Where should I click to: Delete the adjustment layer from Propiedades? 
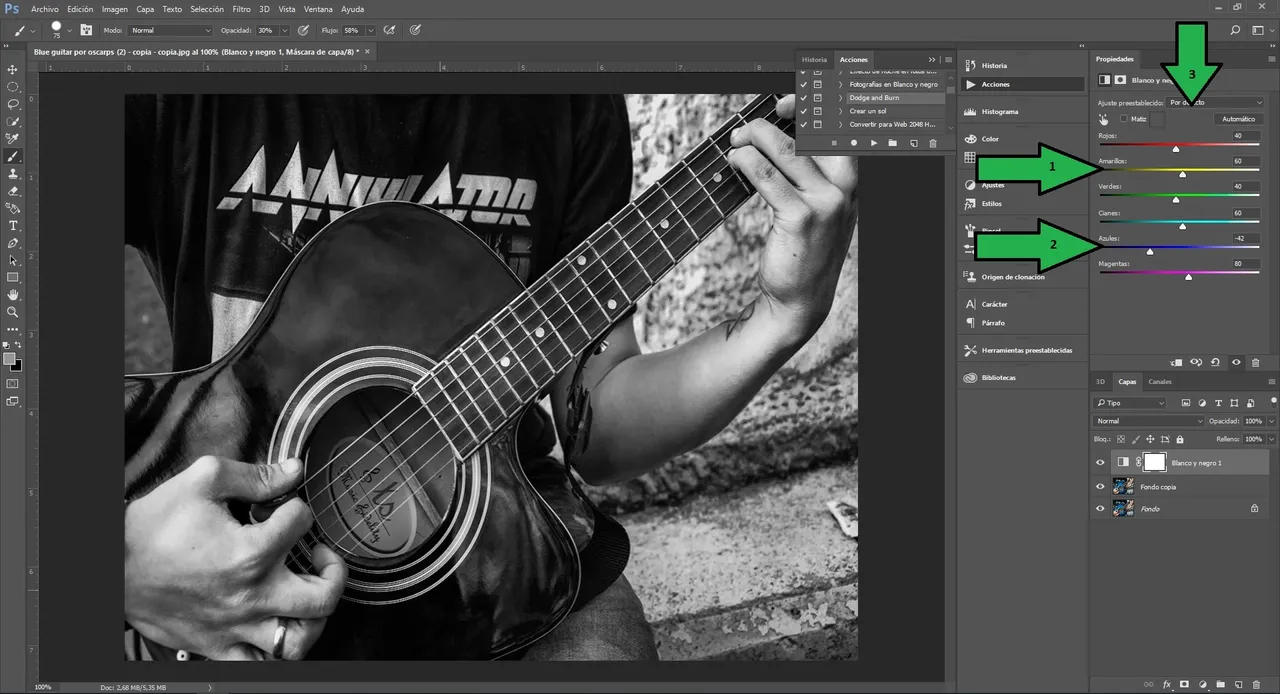pyautogui.click(x=1256, y=362)
